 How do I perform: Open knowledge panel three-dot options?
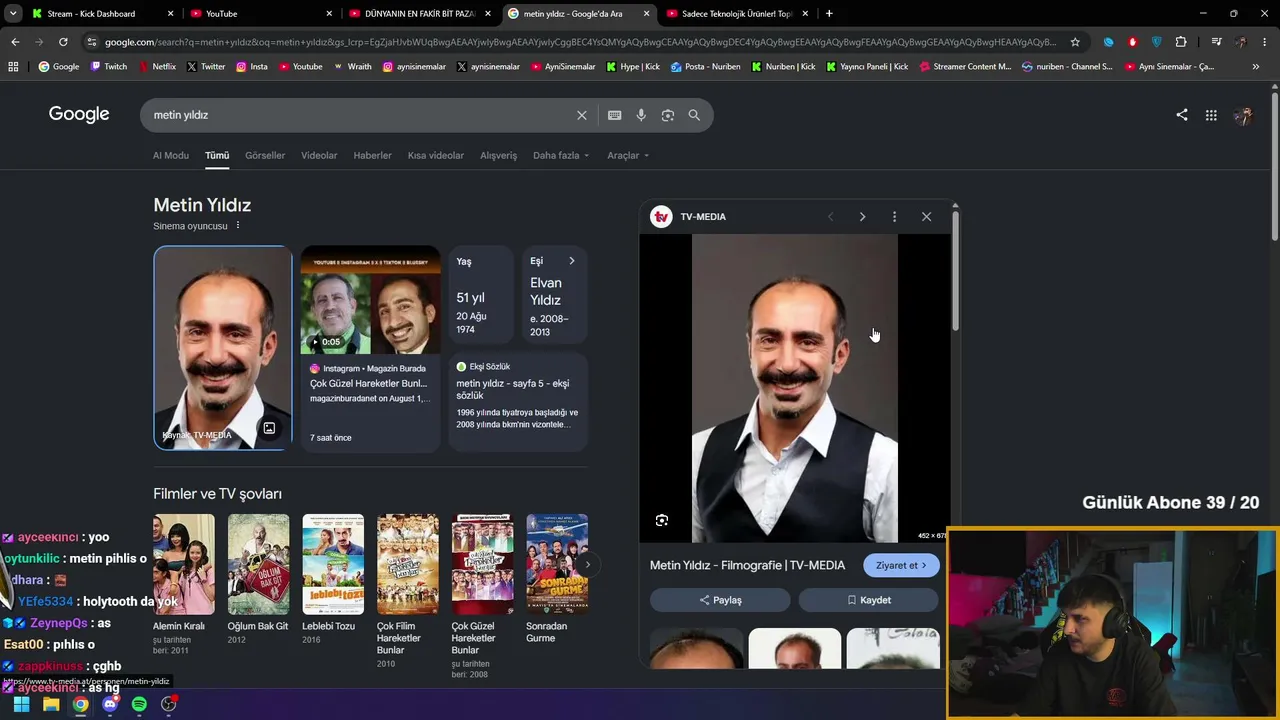[x=238, y=226]
